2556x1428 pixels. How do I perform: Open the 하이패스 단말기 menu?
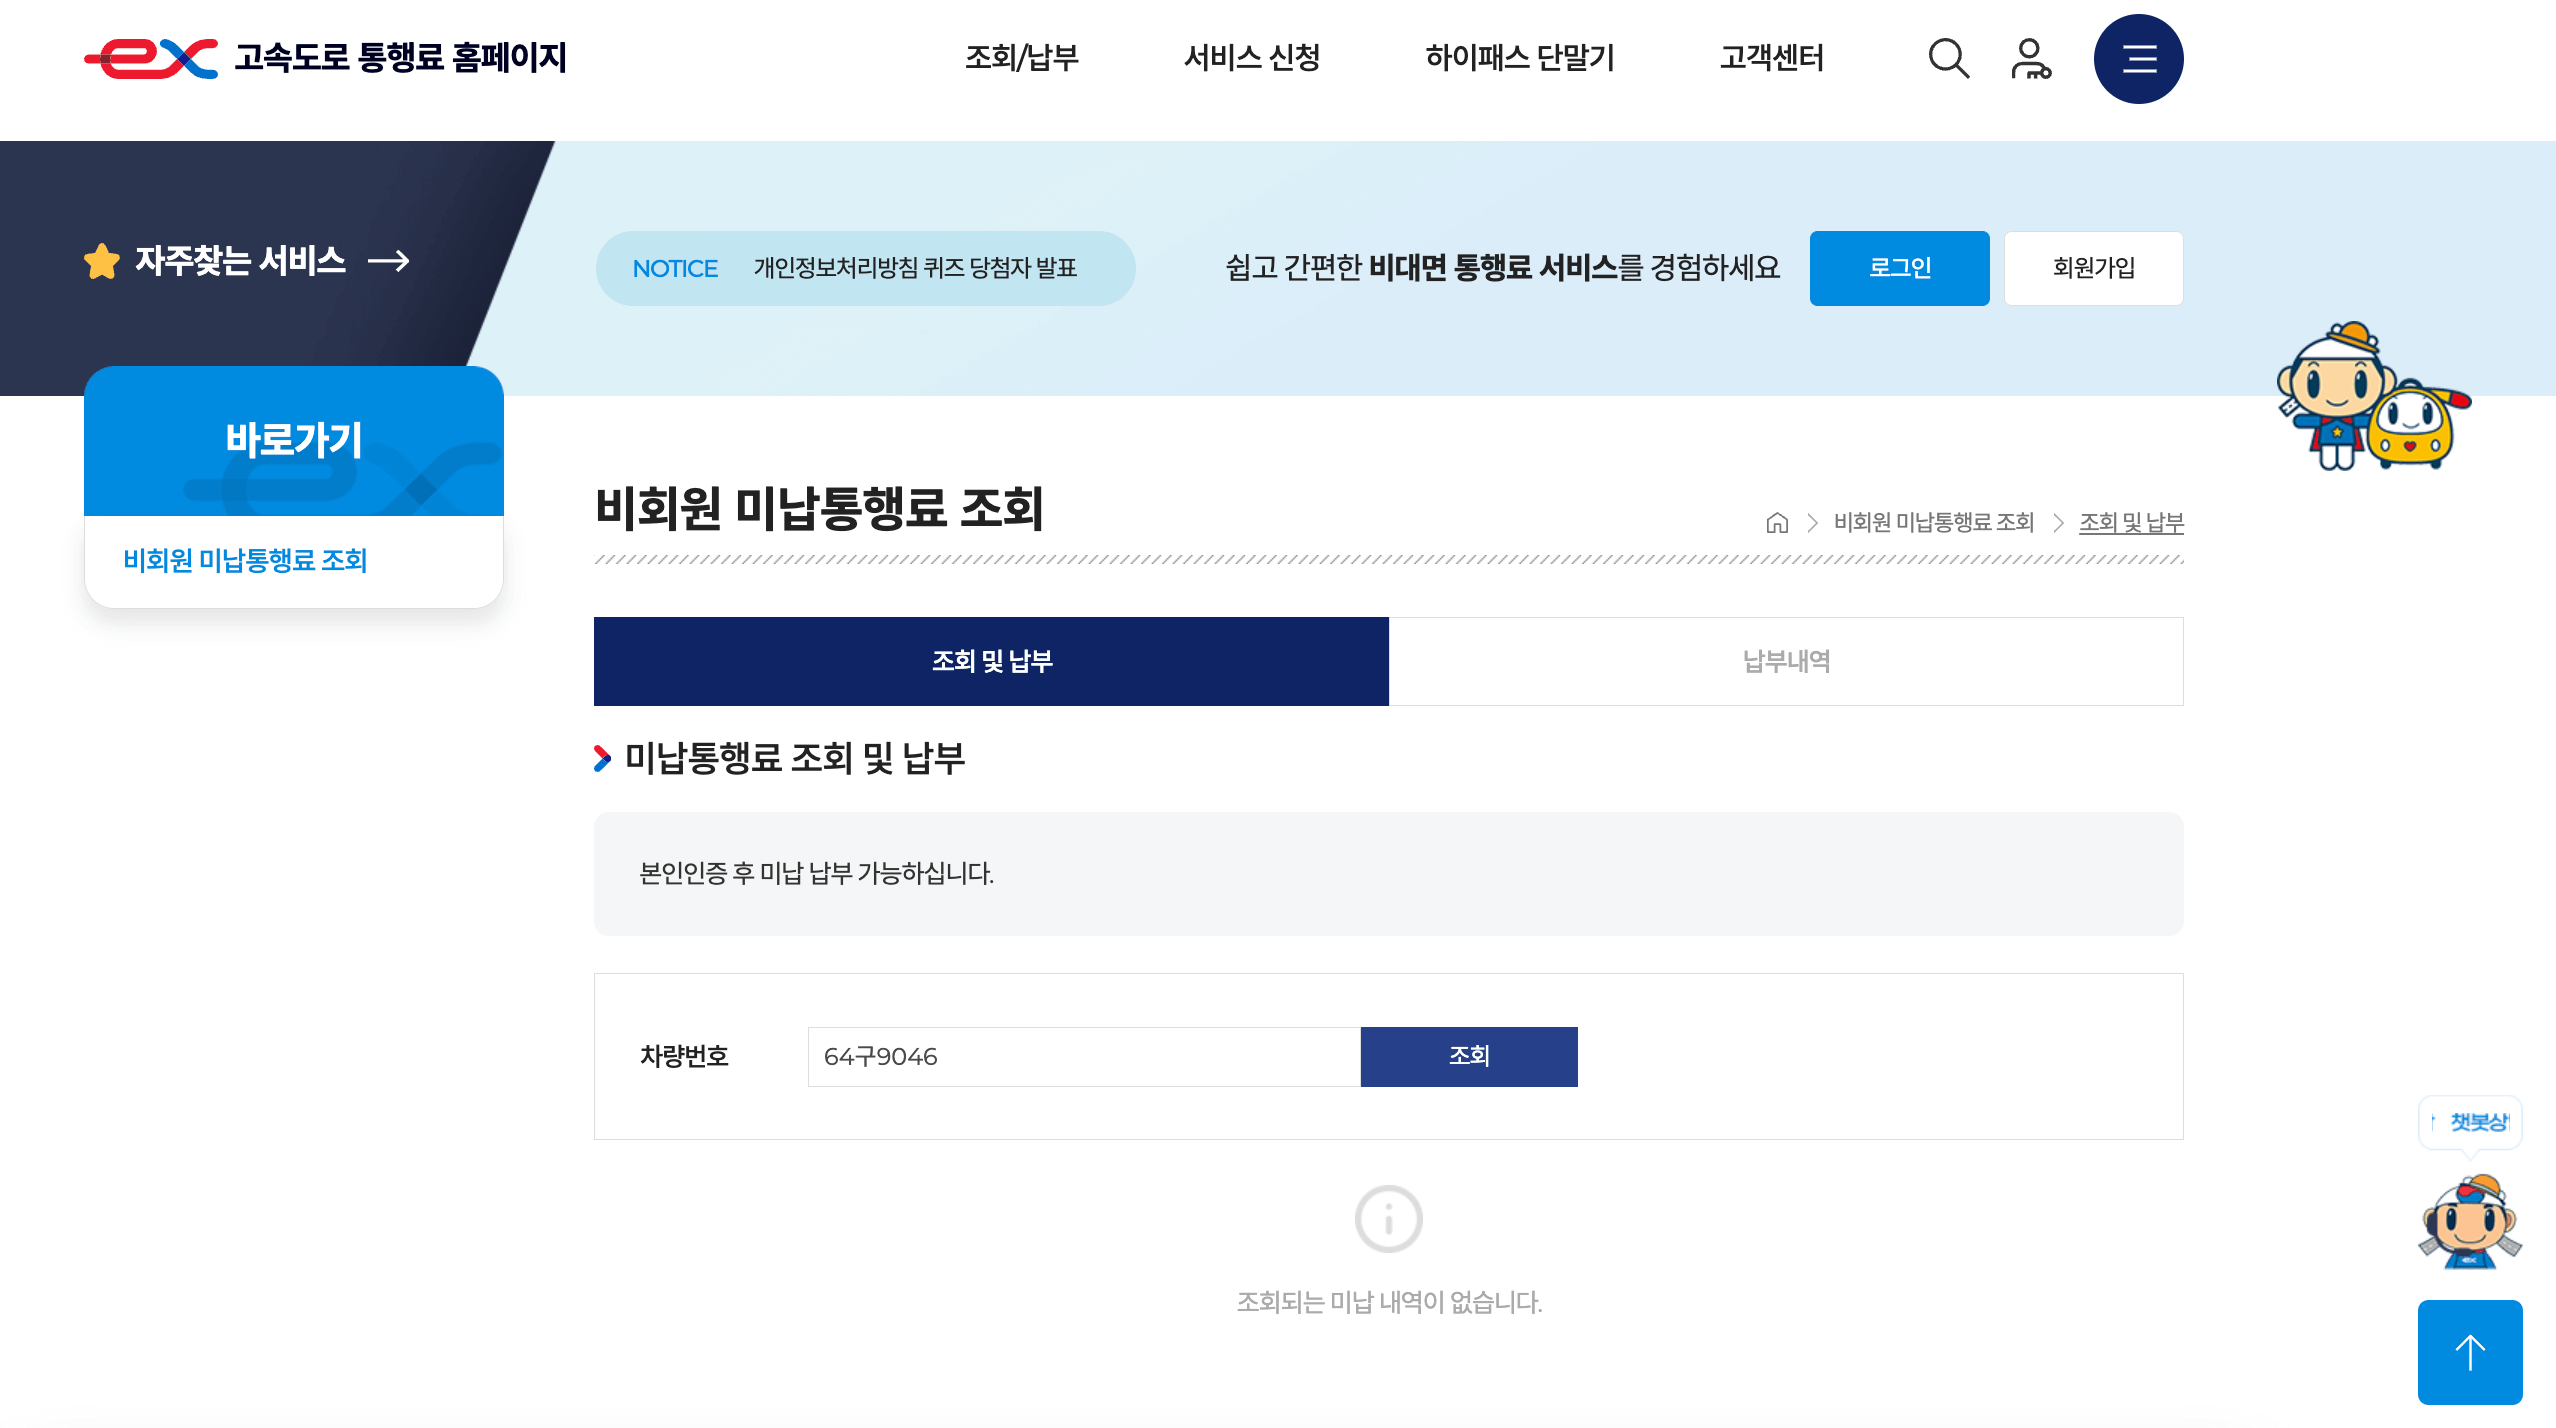click(1521, 58)
